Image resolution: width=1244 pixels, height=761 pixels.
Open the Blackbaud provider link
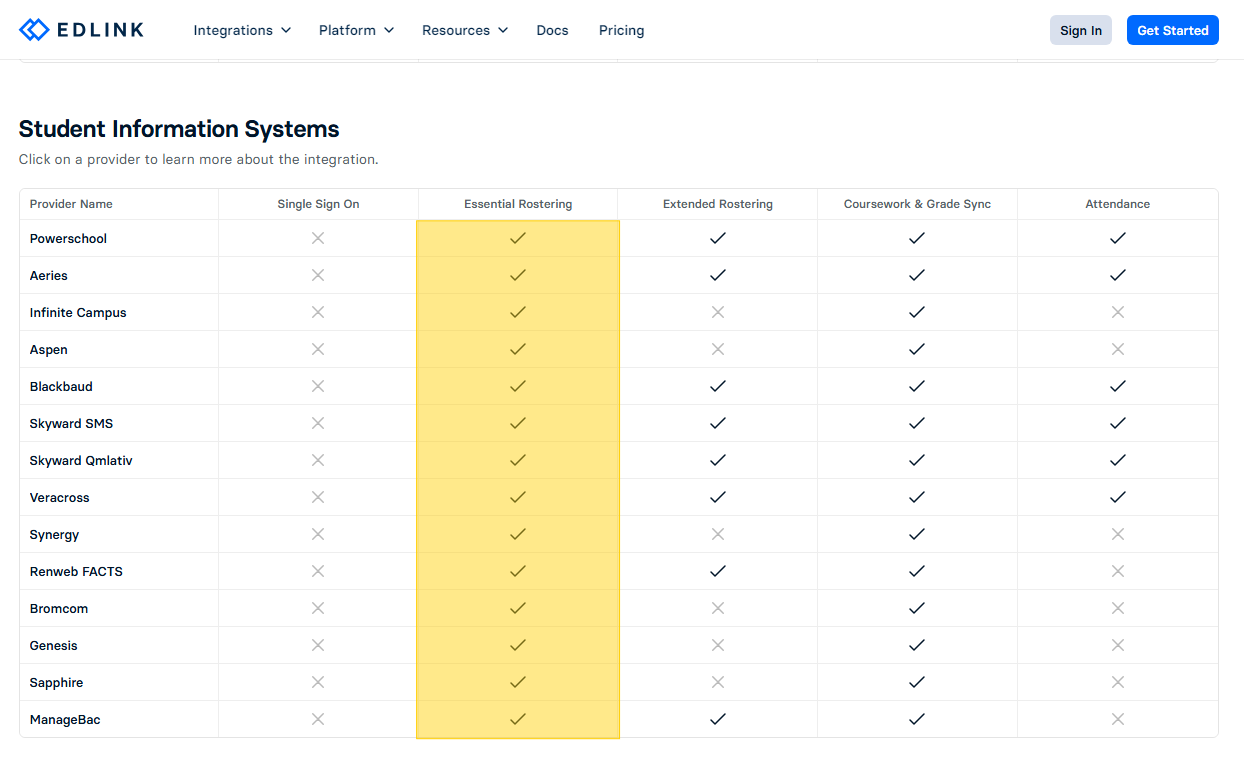tap(61, 386)
